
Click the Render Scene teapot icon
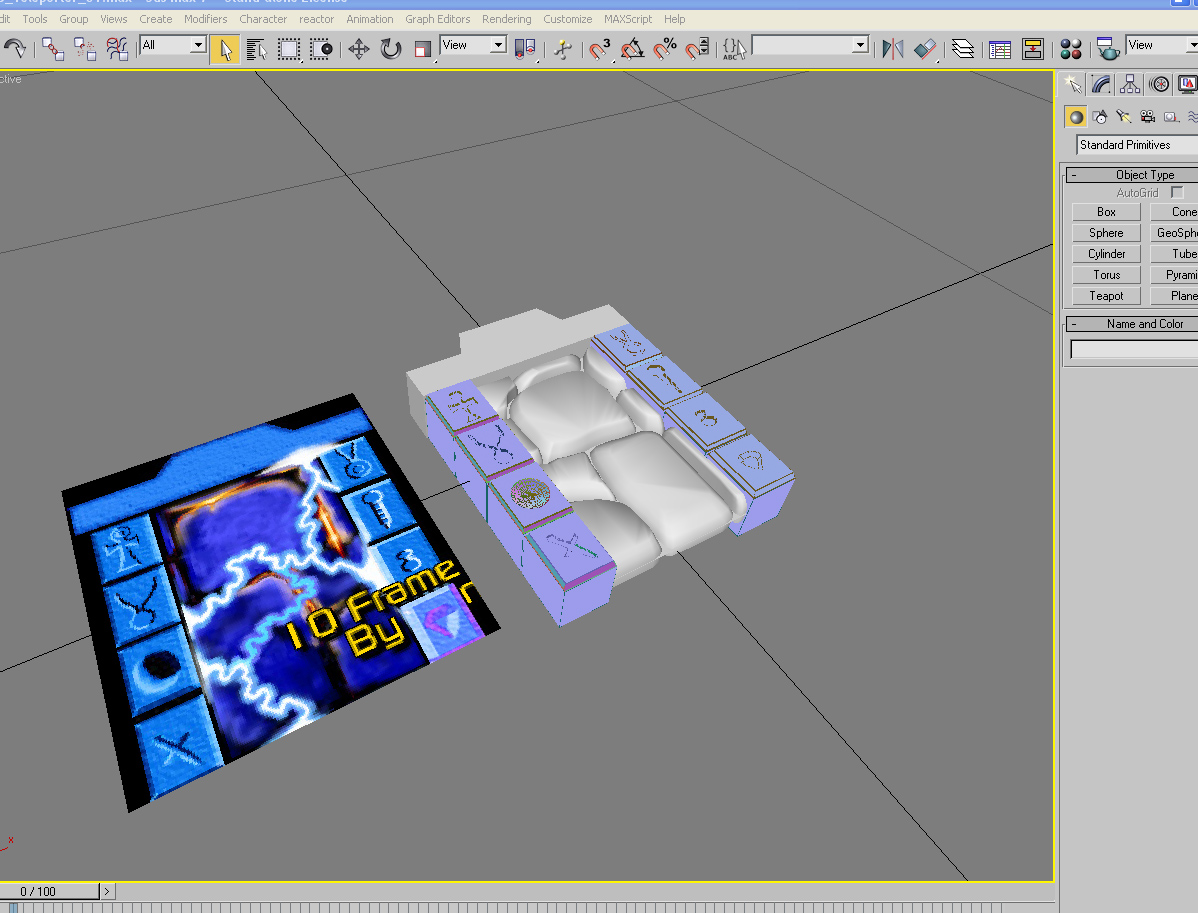pos(1108,50)
